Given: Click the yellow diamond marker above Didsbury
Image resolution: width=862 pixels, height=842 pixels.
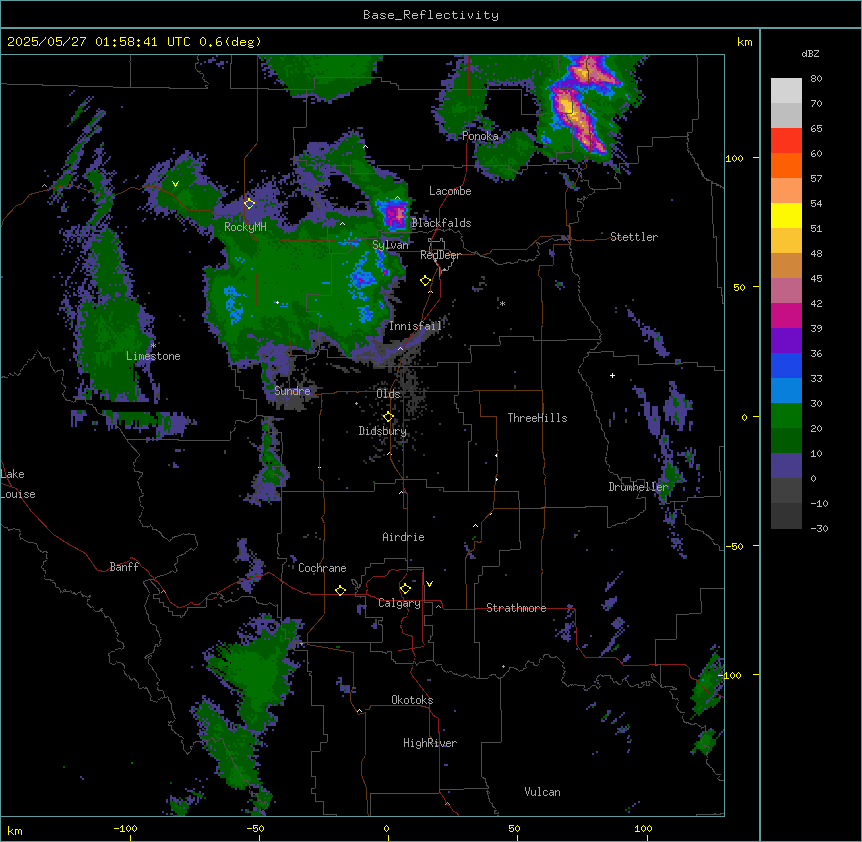Looking at the screenshot, I should pos(389,416).
